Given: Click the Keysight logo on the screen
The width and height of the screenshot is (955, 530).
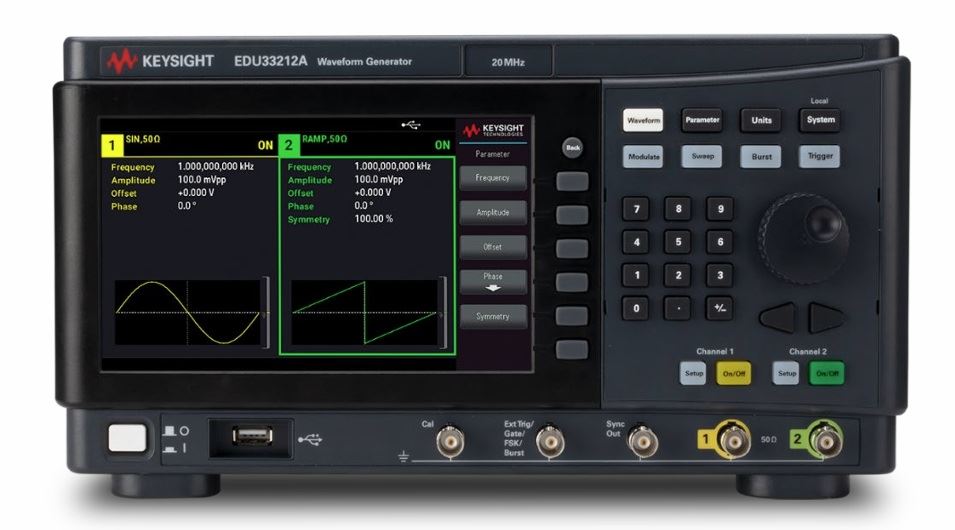Looking at the screenshot, I should [x=493, y=130].
